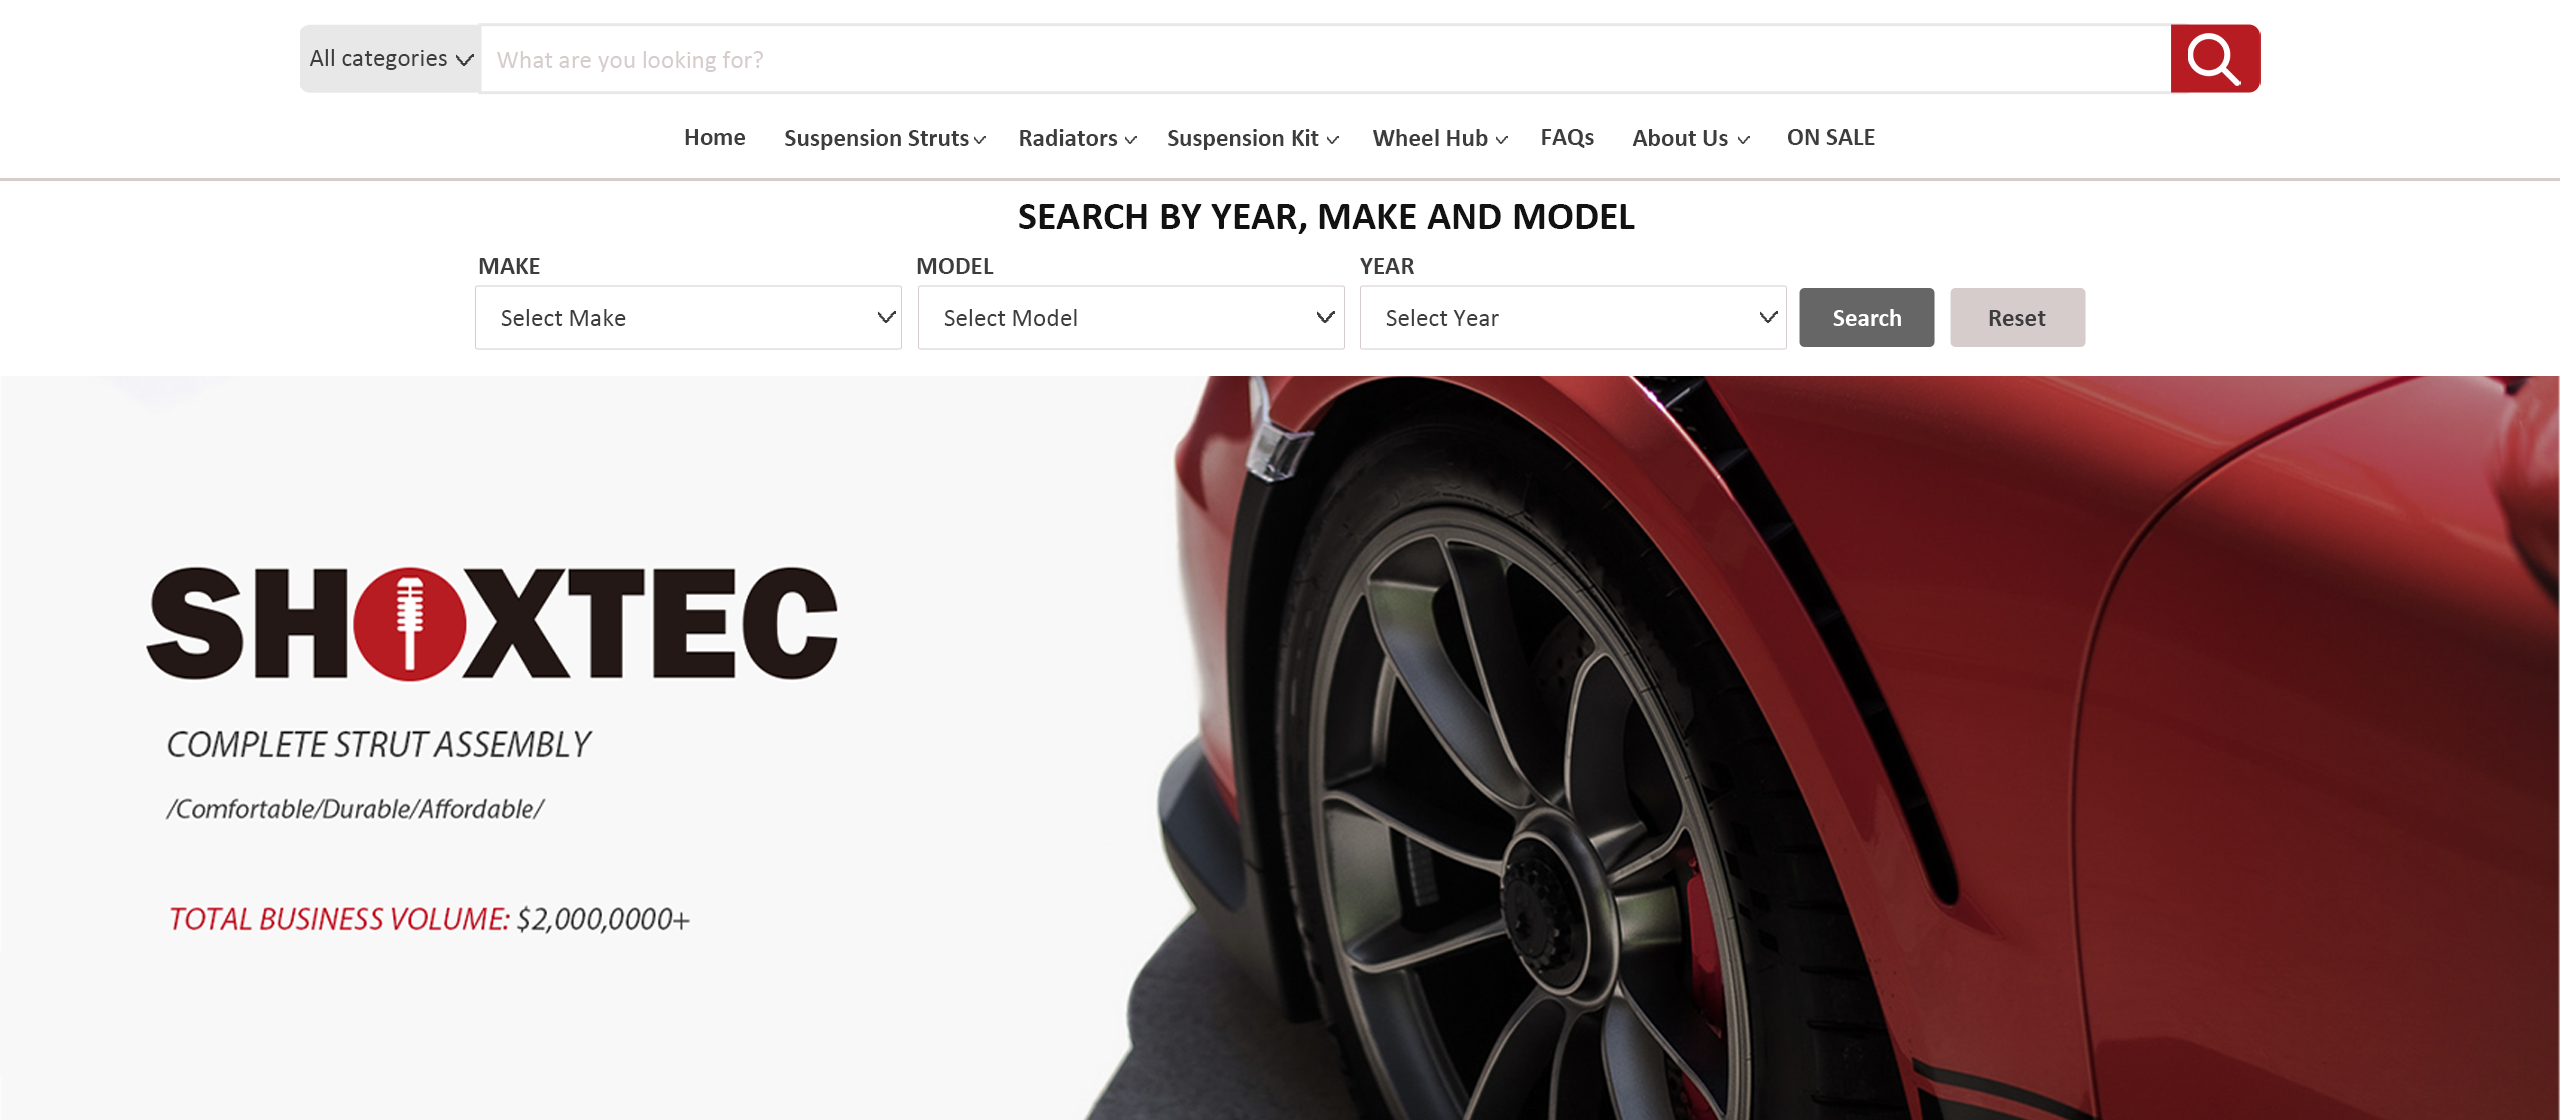Image resolution: width=2560 pixels, height=1120 pixels.
Task: Click the '/Comfortable/Durable/Affordable/' tagline
Action: pos(355,809)
